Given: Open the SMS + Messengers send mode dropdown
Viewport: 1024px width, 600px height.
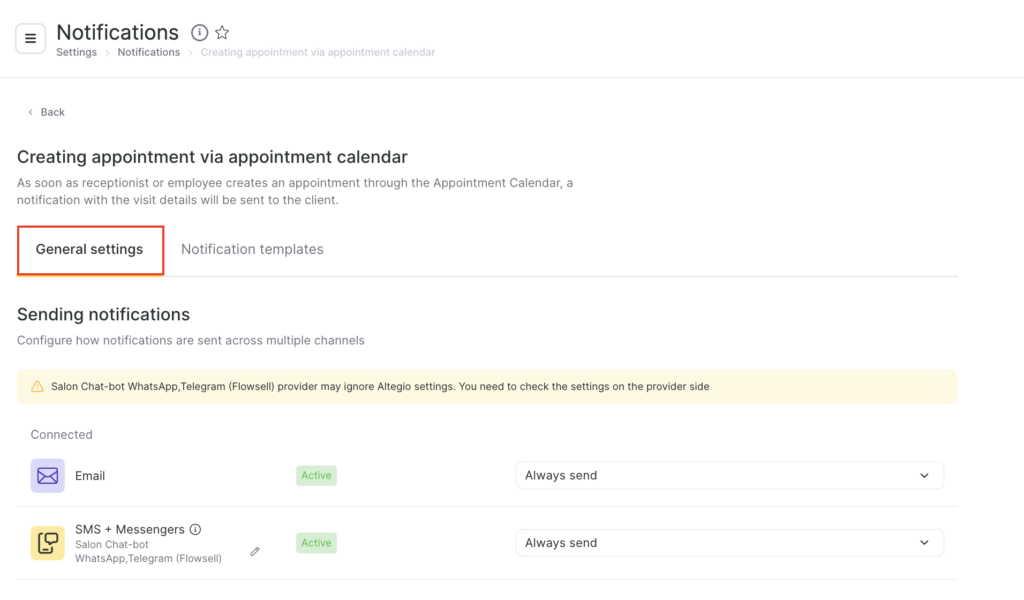Looking at the screenshot, I should click(x=729, y=543).
